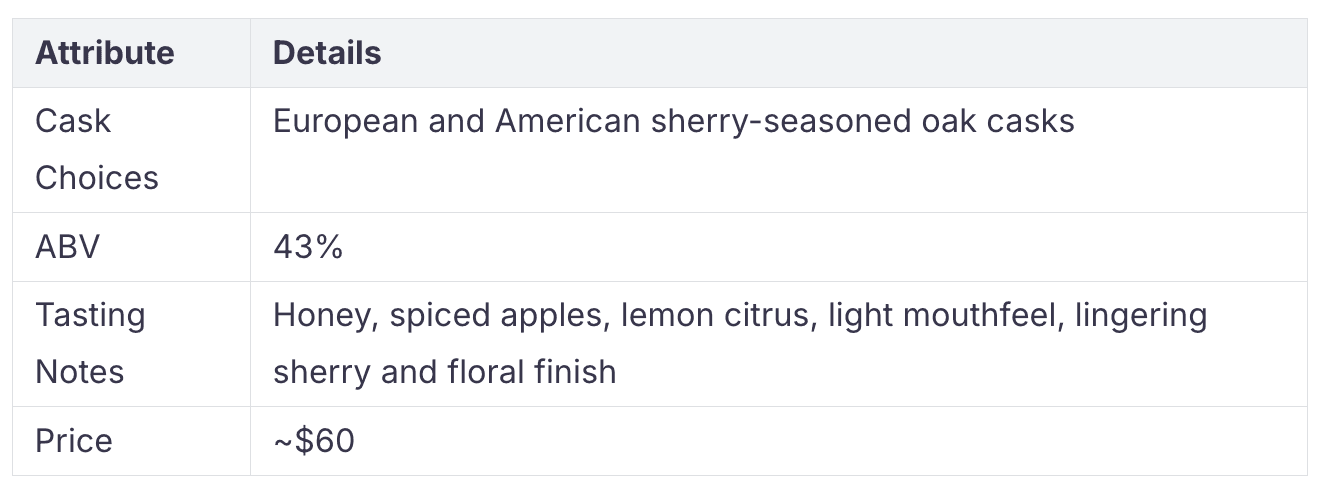Click the word Cask in first row

(x=73, y=121)
